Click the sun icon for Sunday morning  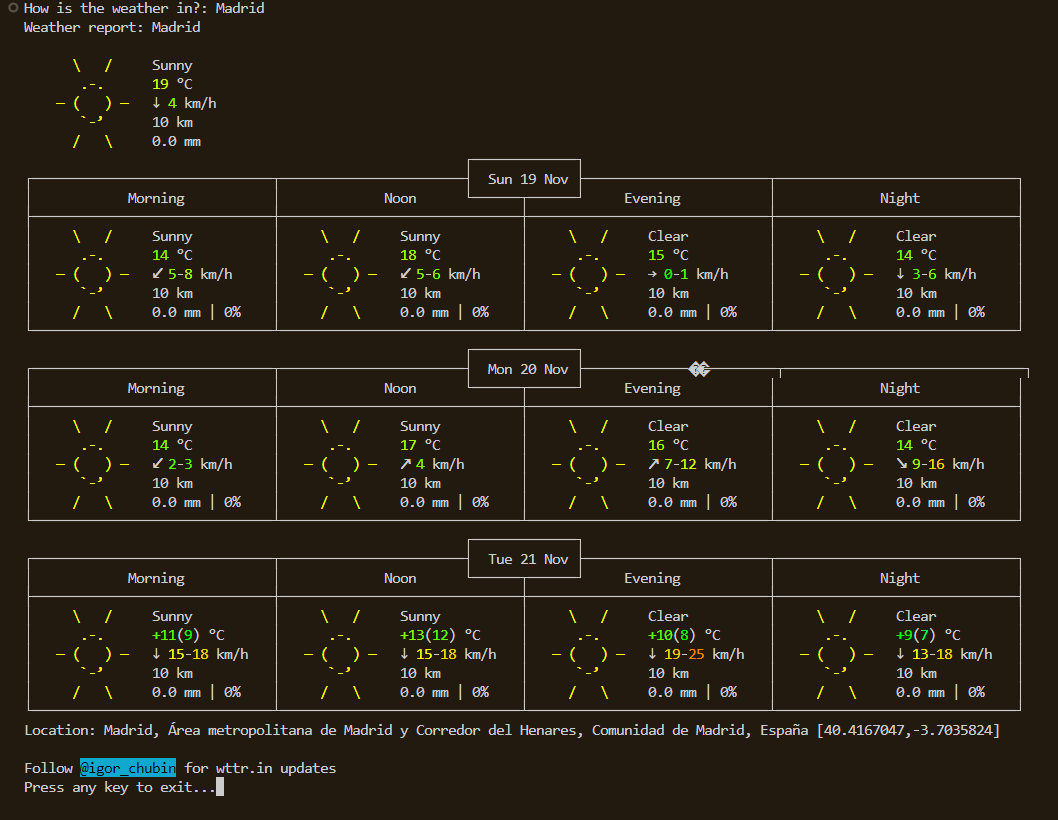click(92, 274)
